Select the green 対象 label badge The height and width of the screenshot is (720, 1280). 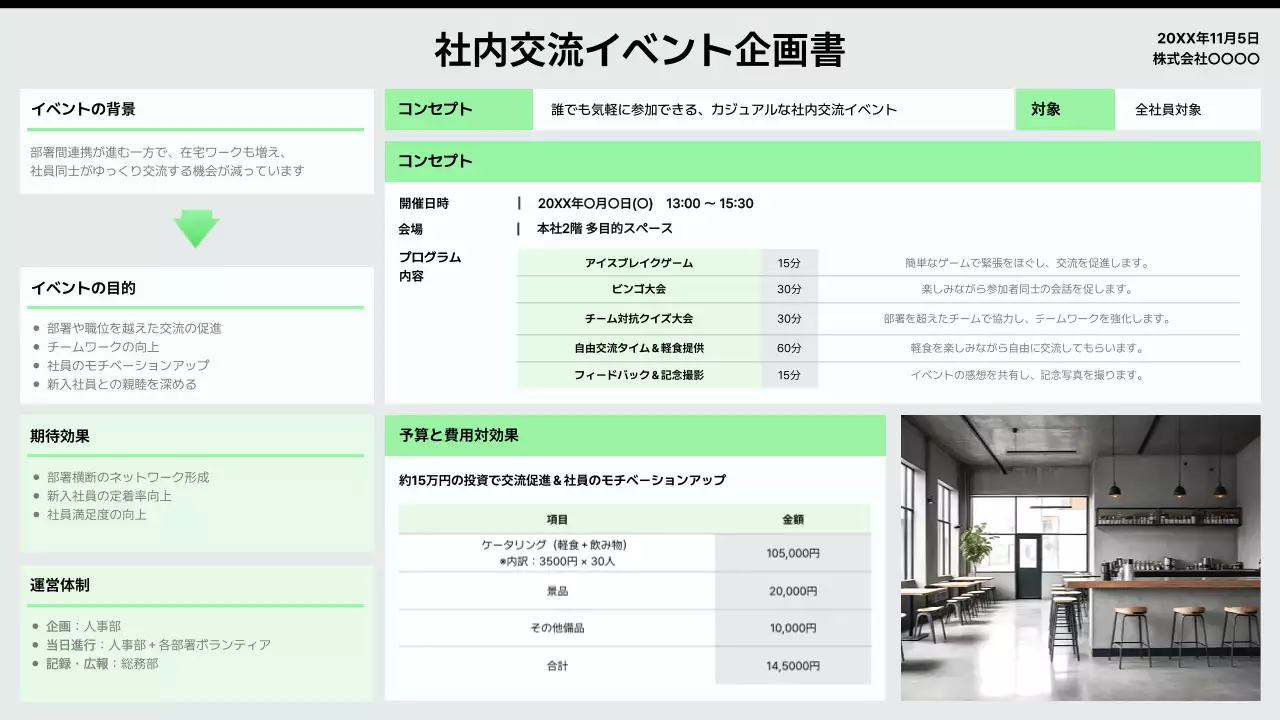tap(1065, 109)
